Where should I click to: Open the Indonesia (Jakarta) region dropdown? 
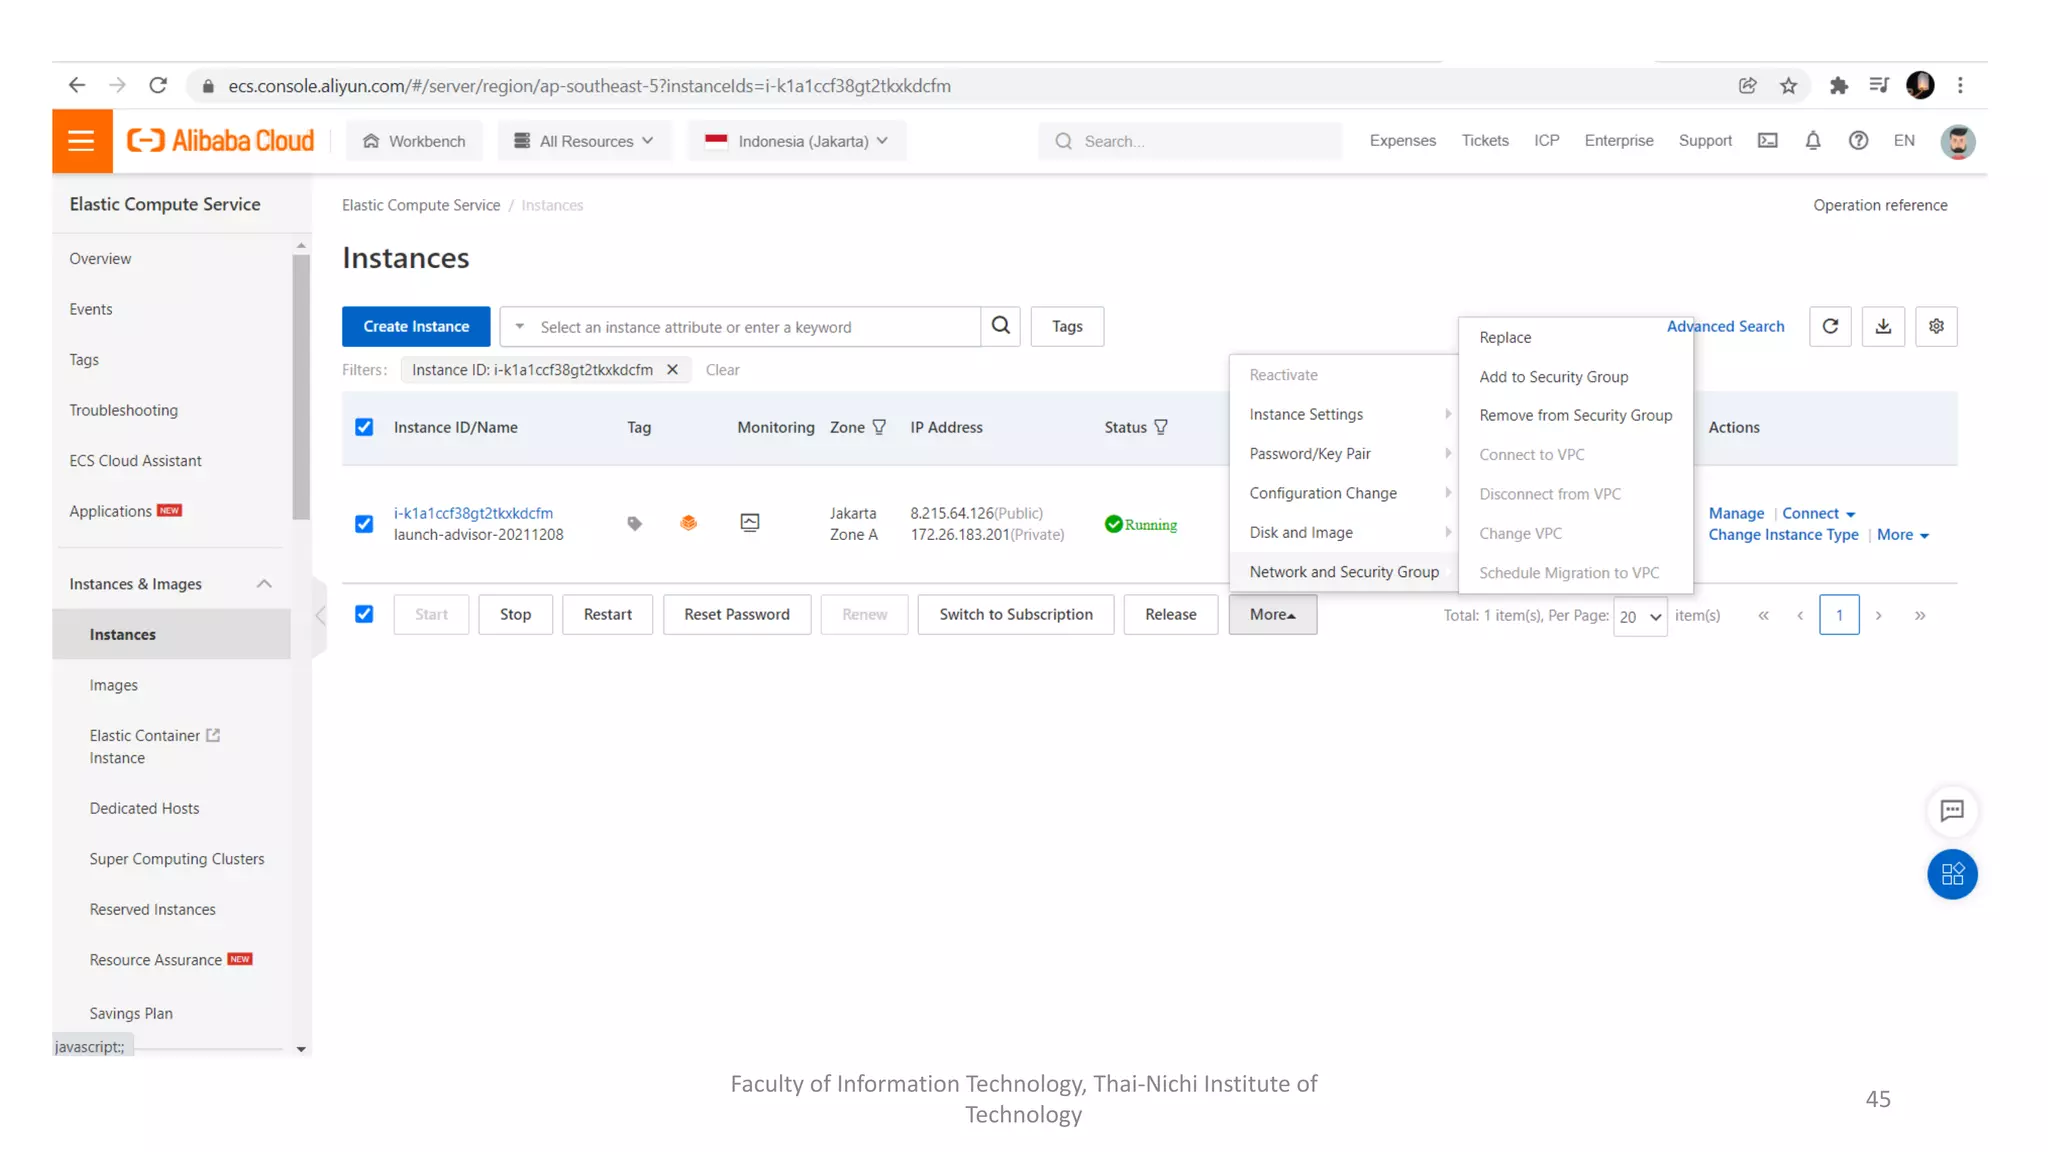pos(796,141)
